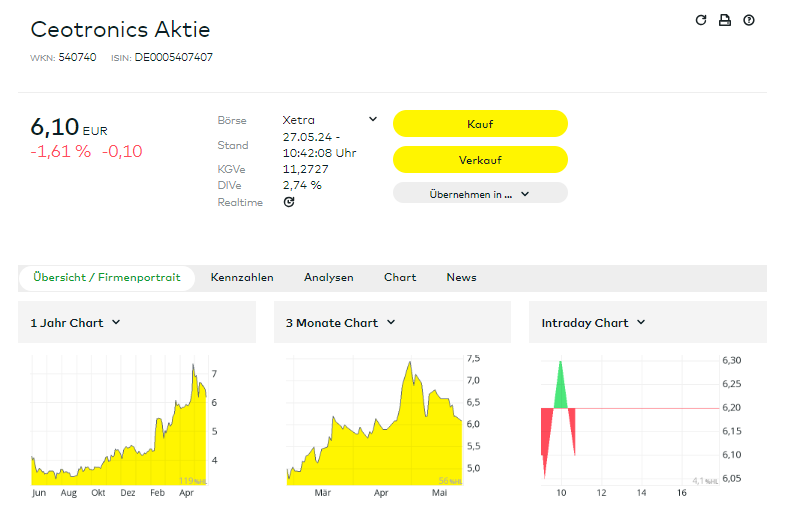
Task: Switch to the Kennzahlen tab
Action: [x=242, y=278]
